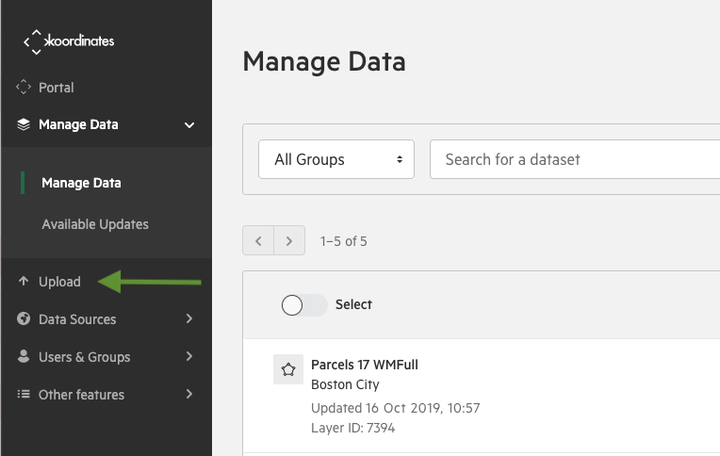Open the All Groups dropdown
720x456 pixels.
pos(337,159)
